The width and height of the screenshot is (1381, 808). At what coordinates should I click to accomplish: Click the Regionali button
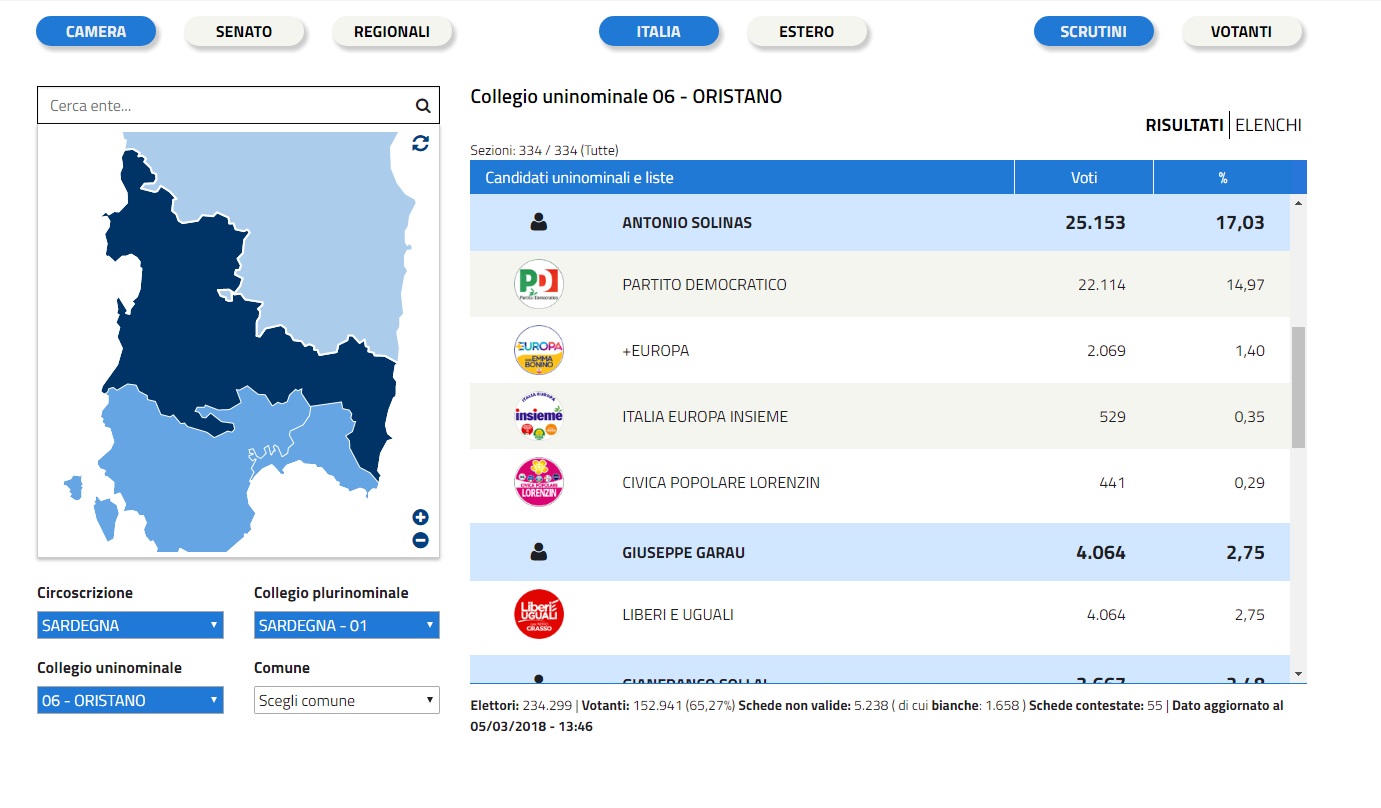click(392, 32)
